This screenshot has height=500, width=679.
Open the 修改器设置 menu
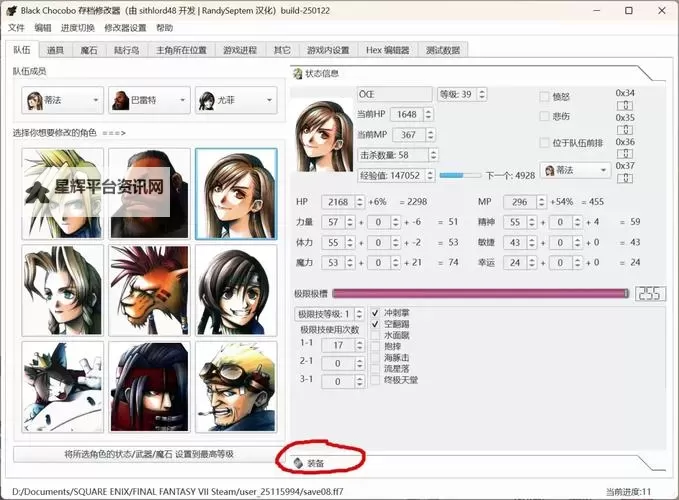pyautogui.click(x=125, y=28)
